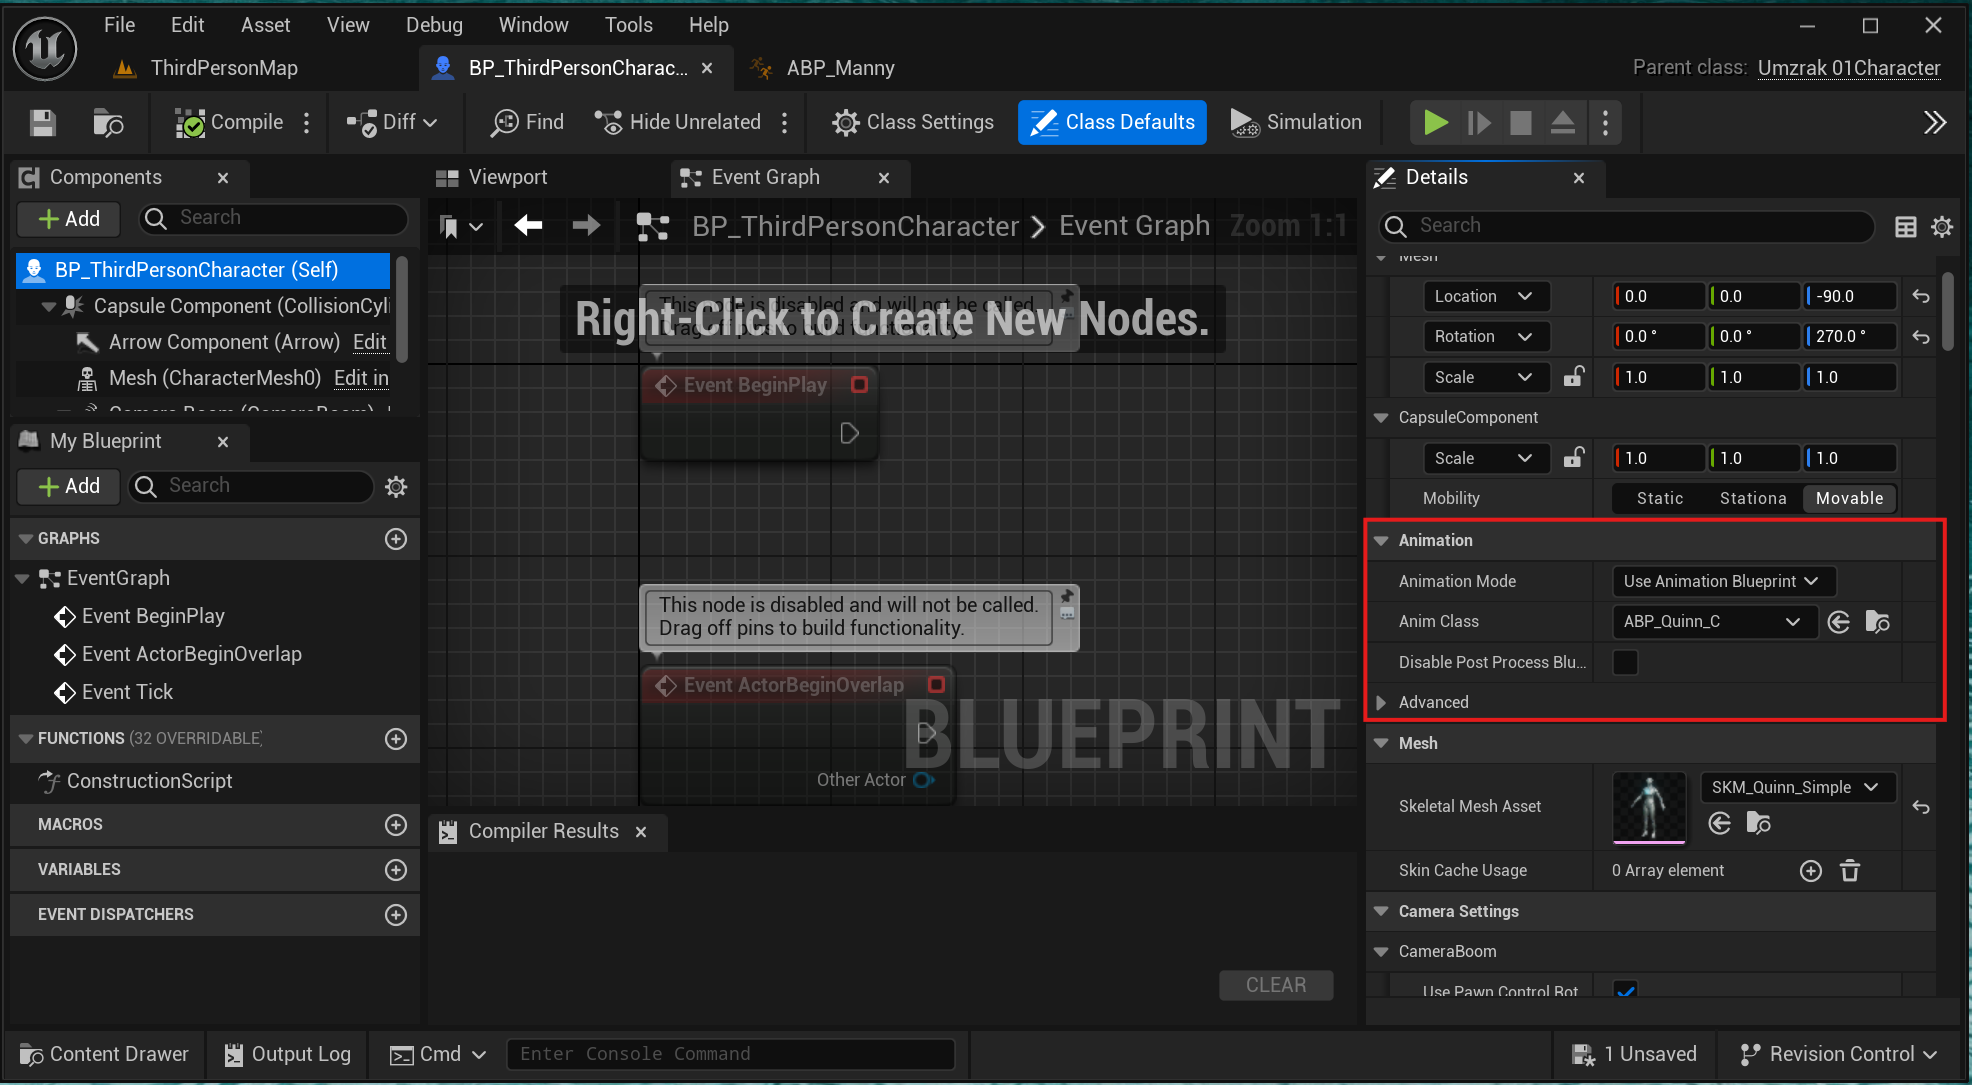Use selected asset for Anim Class
Viewport: 1972px width, 1085px height.
pos(1839,622)
